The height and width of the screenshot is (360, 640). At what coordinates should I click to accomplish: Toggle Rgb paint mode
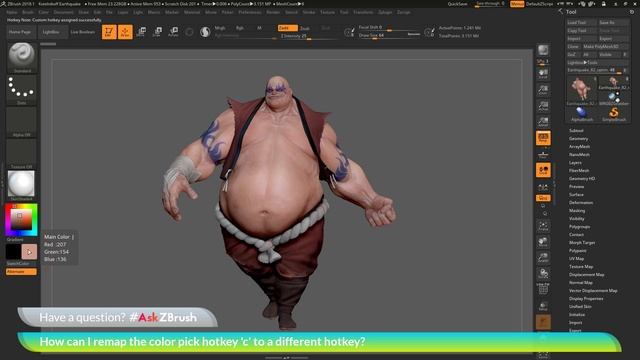[240, 28]
